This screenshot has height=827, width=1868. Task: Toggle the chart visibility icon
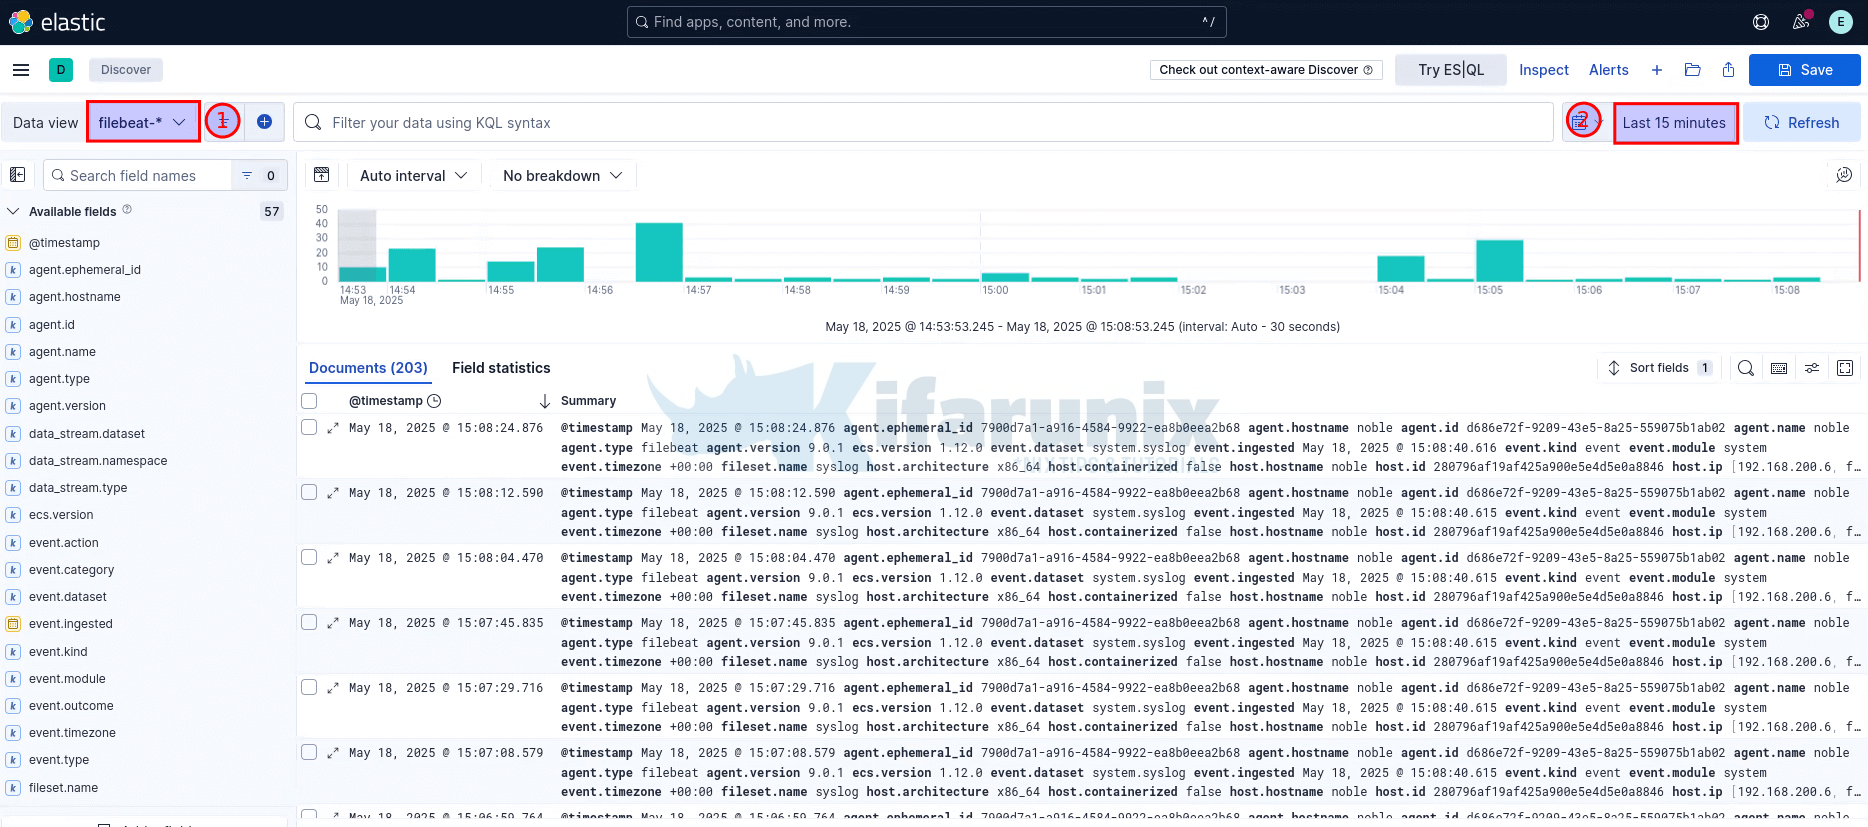point(321,175)
